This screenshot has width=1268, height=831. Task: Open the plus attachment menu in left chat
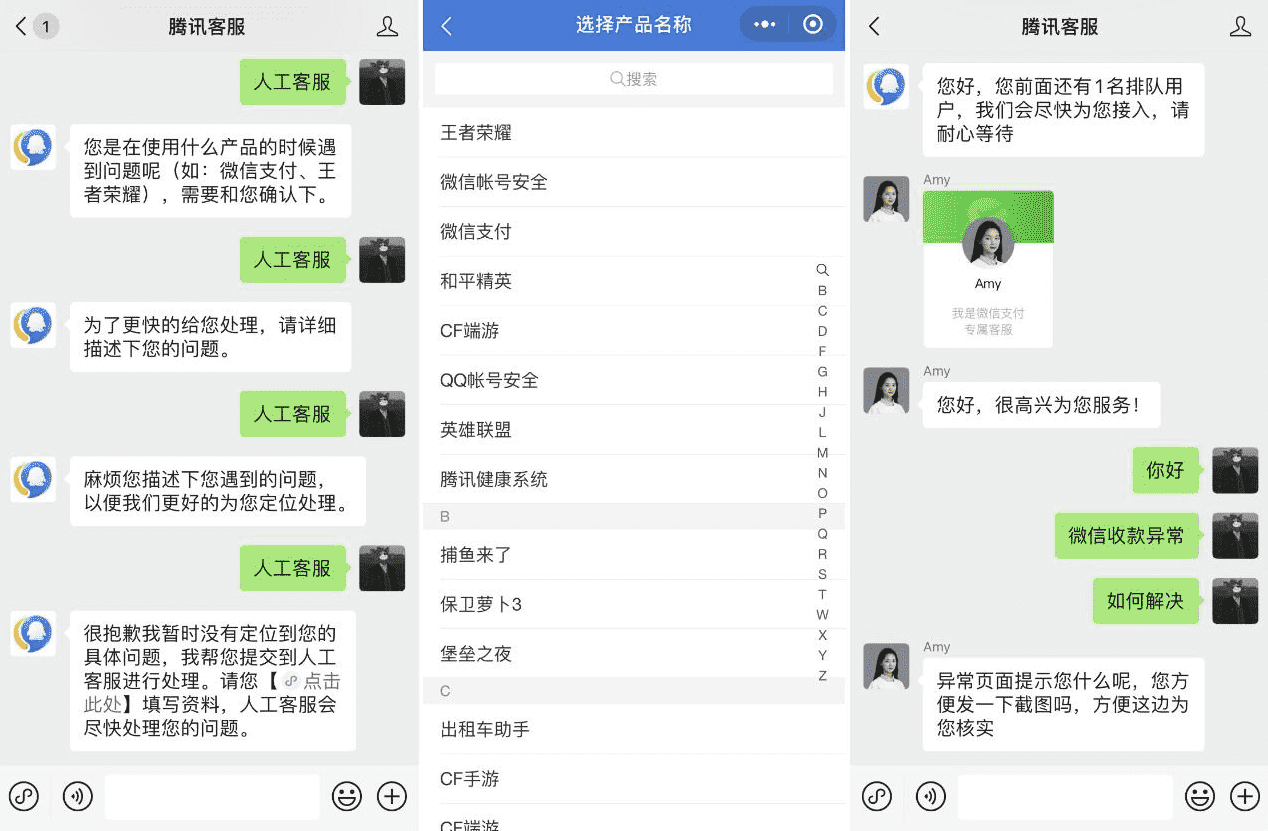coord(392,796)
